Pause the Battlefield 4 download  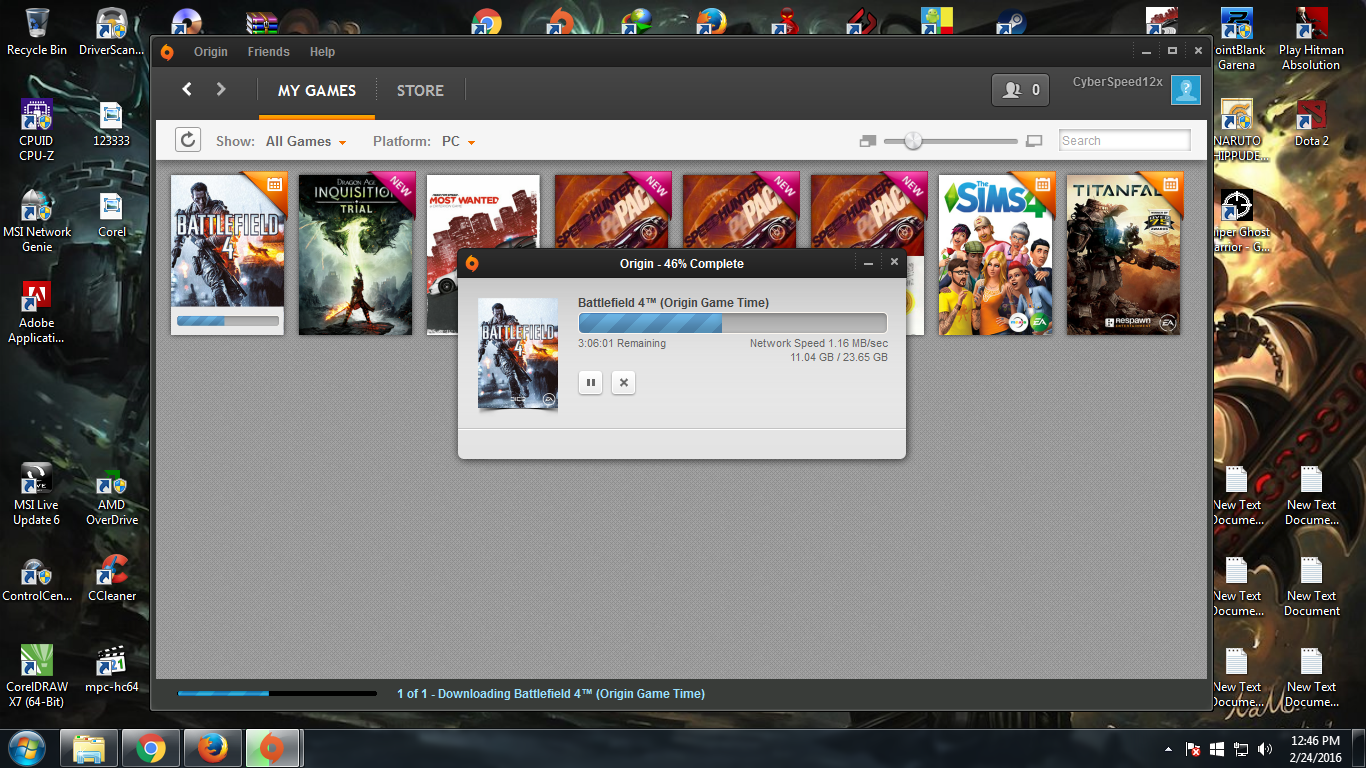[591, 382]
